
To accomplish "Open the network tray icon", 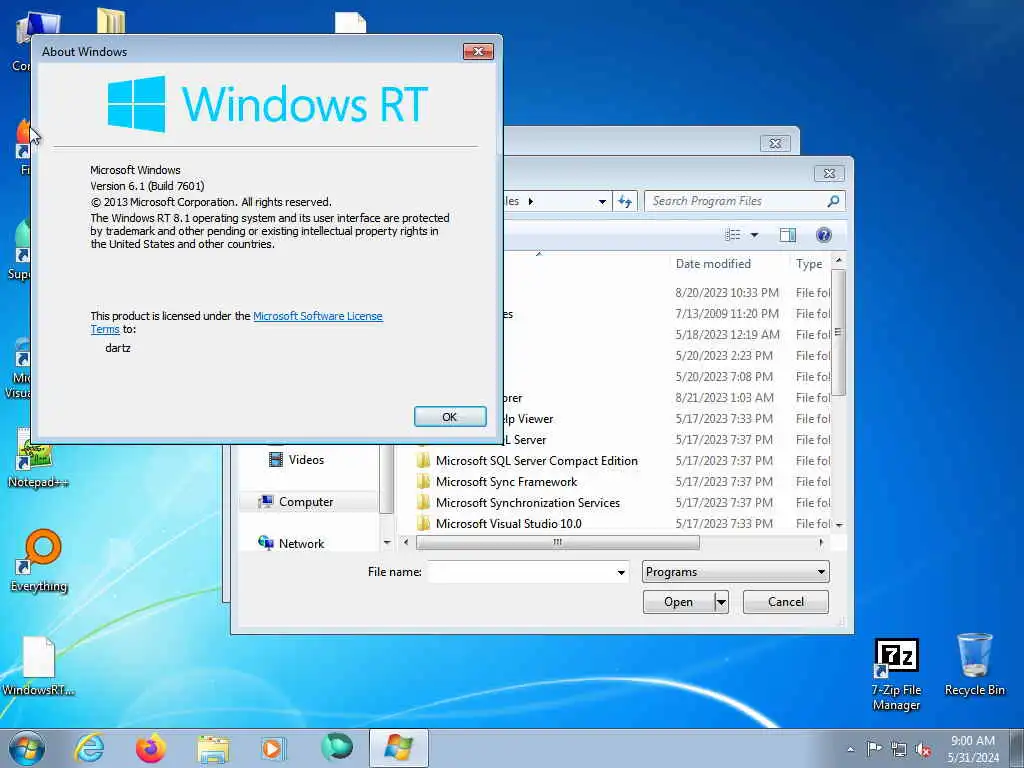I will pyautogui.click(x=899, y=749).
